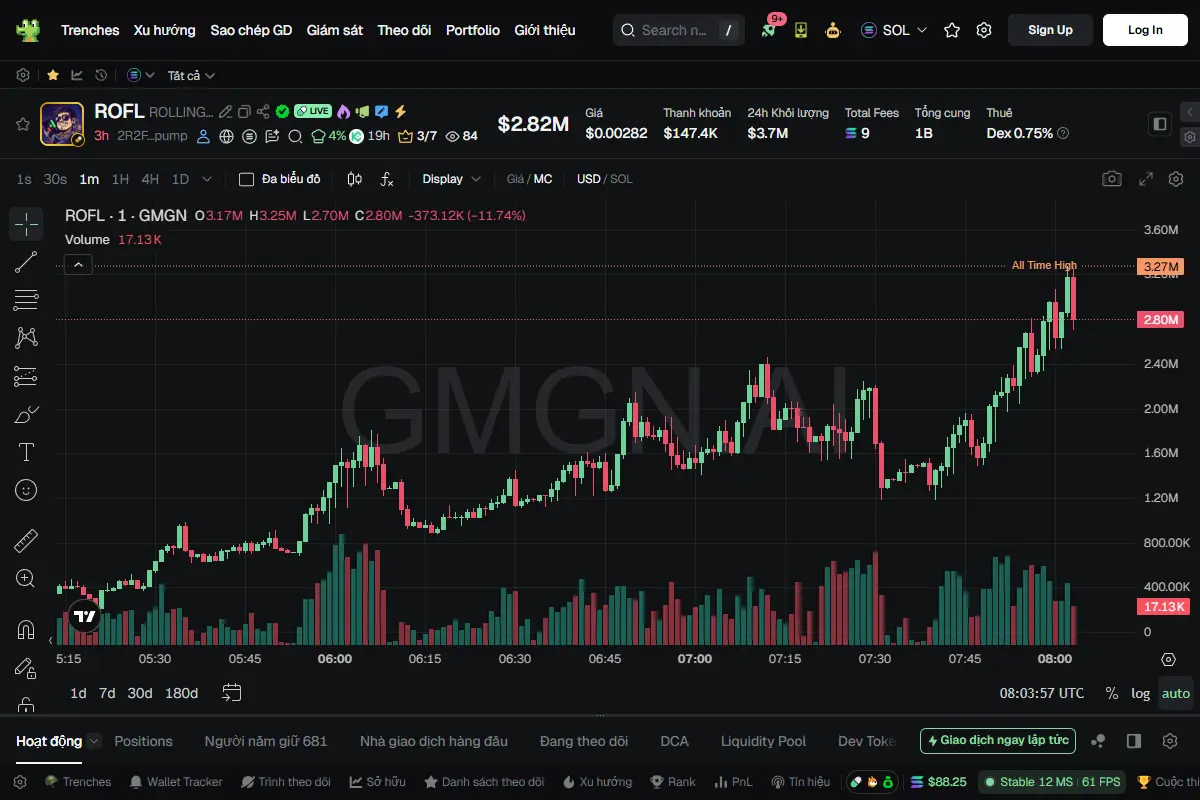Expand chart to fullscreen
1200x800 pixels.
coord(1146,179)
